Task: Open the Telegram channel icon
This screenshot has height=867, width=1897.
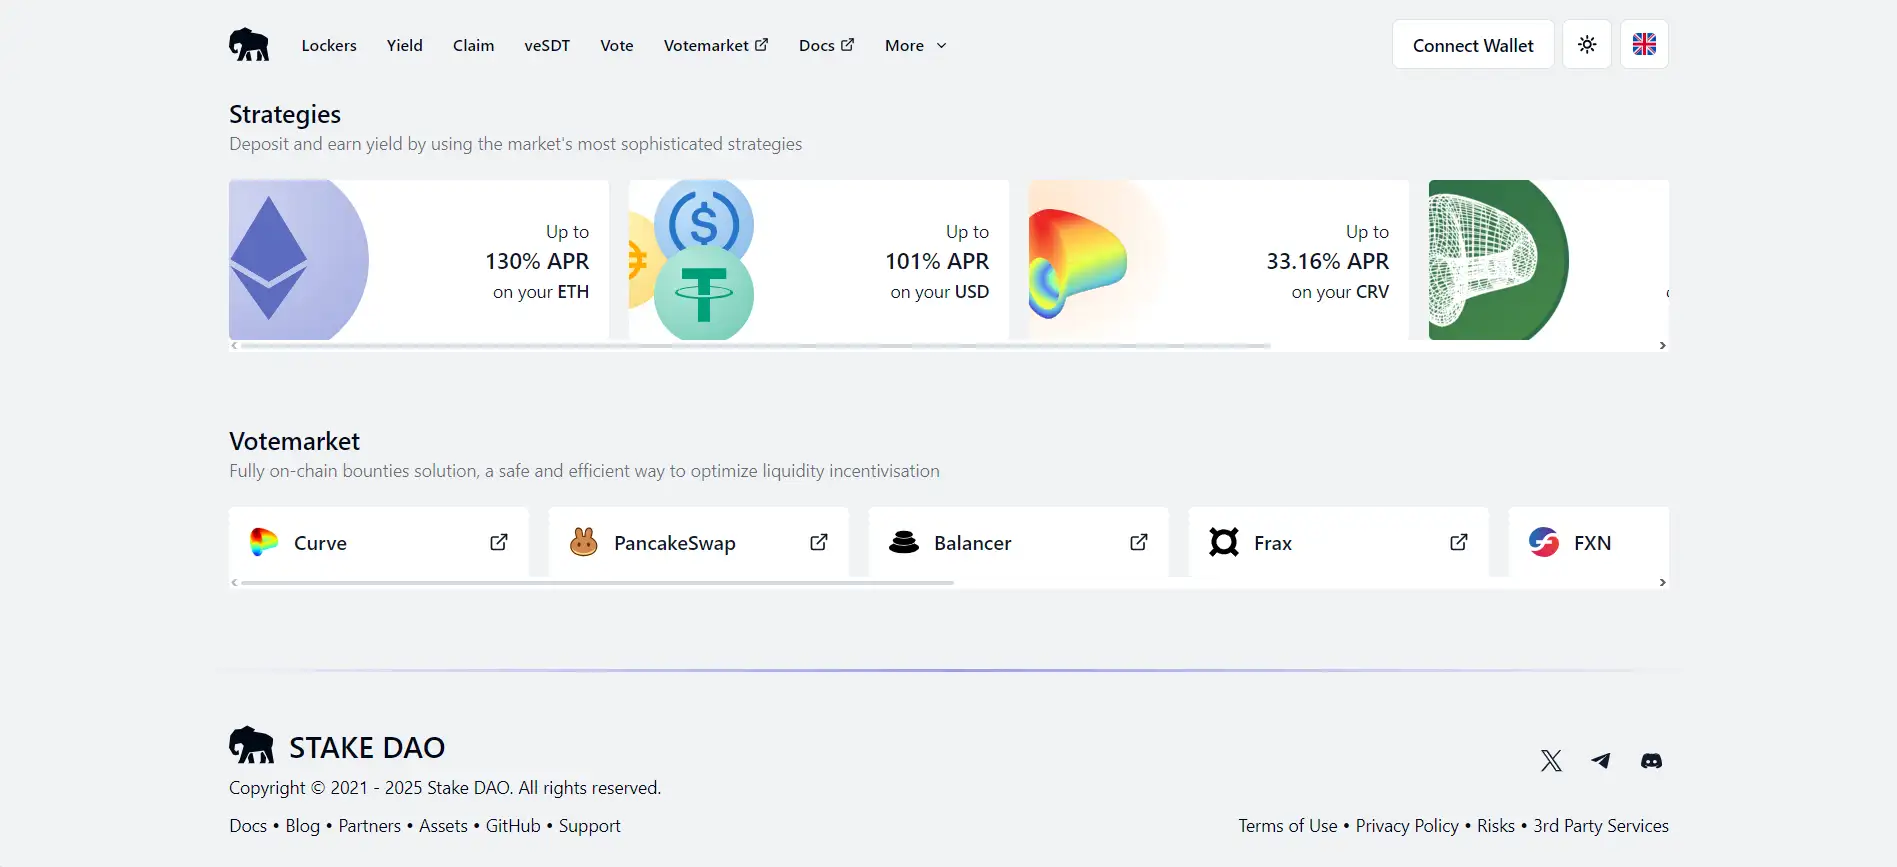Action: (1601, 761)
